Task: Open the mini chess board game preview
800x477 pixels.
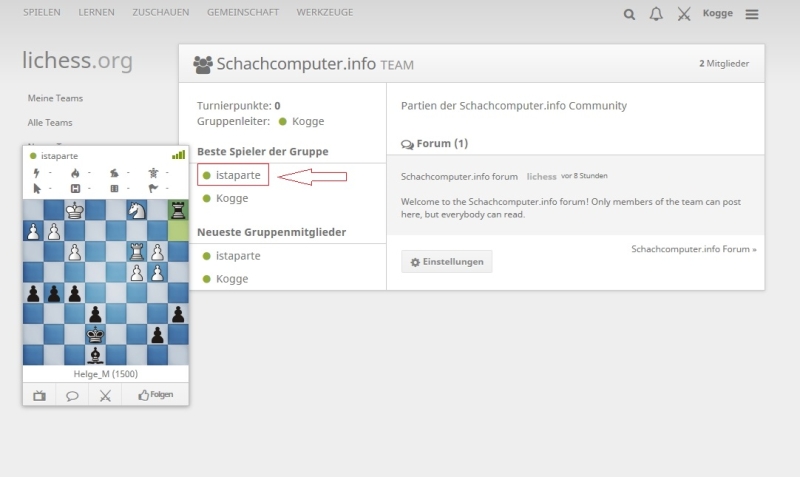Action: pos(106,282)
